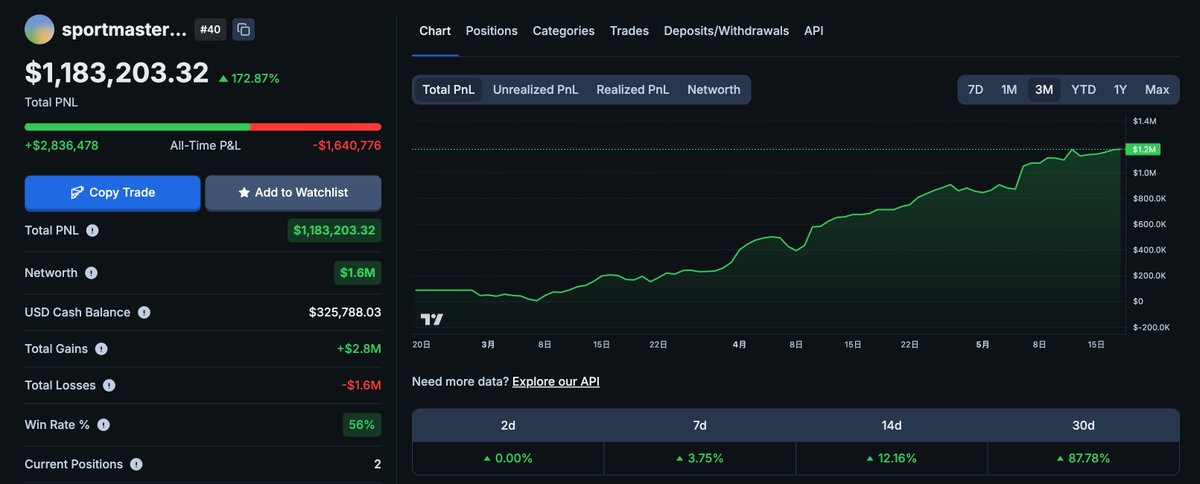The height and width of the screenshot is (484, 1200).
Task: Click the 2d 0.00% value
Action: (508, 458)
